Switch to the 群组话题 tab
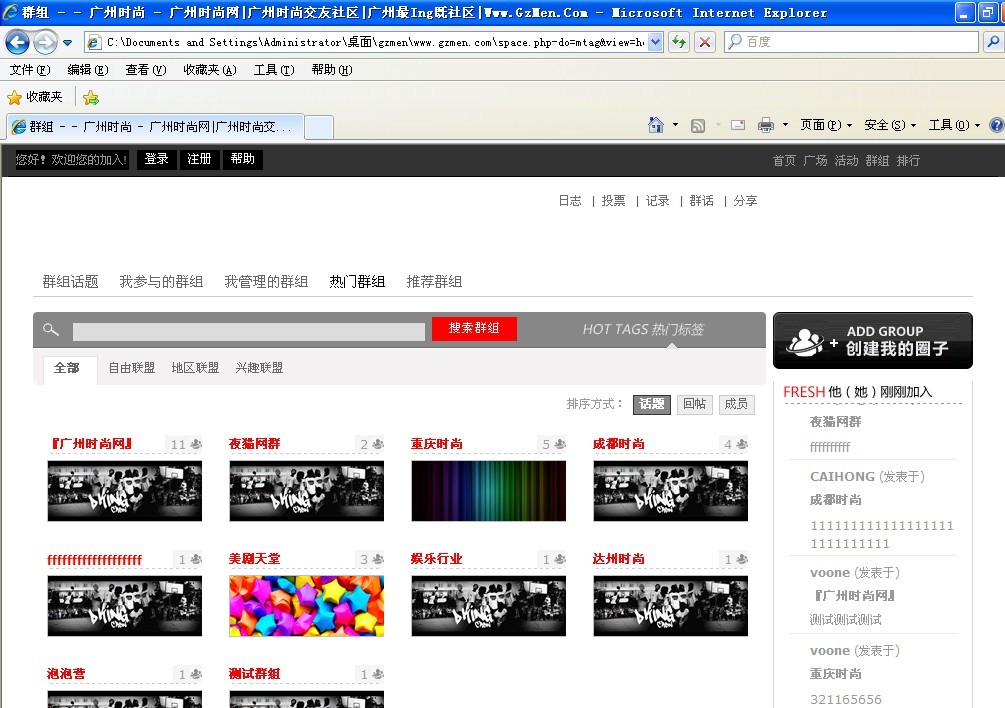This screenshot has height=708, width=1005. coord(71,282)
